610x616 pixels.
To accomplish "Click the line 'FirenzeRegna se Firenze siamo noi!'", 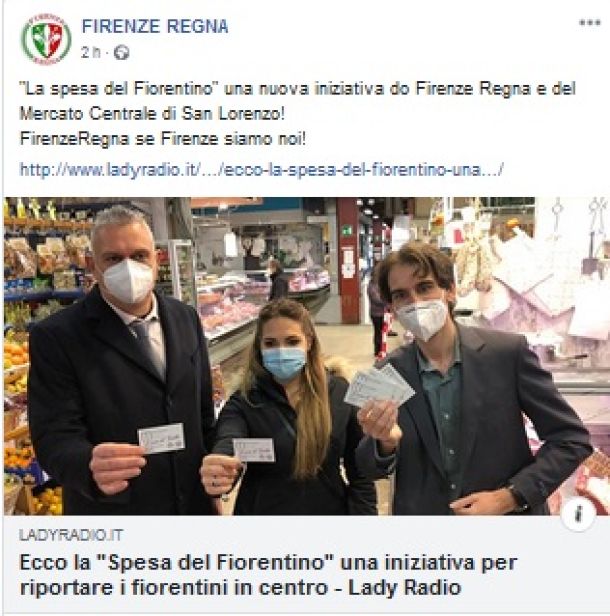I will click(162, 139).
